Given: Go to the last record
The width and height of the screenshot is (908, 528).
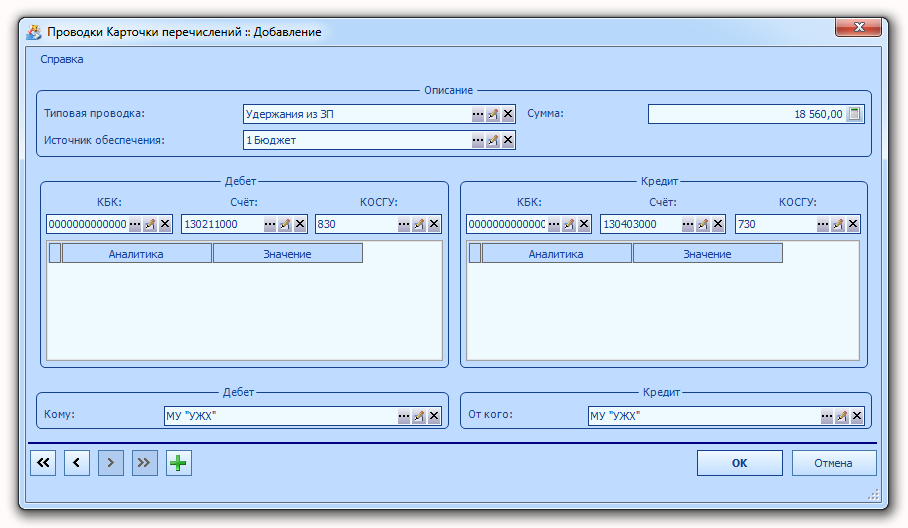Looking at the screenshot, I should (144, 463).
